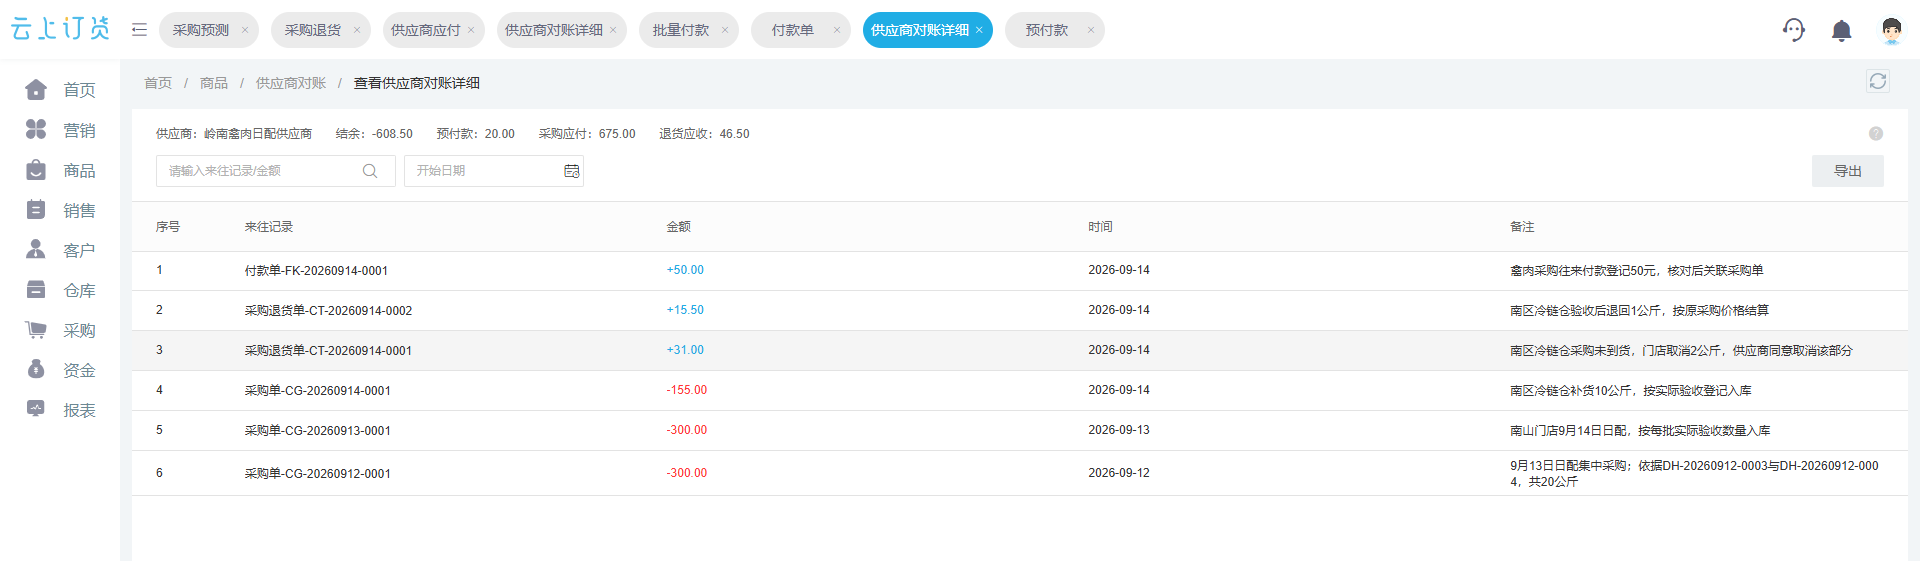The width and height of the screenshot is (1920, 561).
Task: Go to 首页 in the sidebar
Action: point(60,90)
